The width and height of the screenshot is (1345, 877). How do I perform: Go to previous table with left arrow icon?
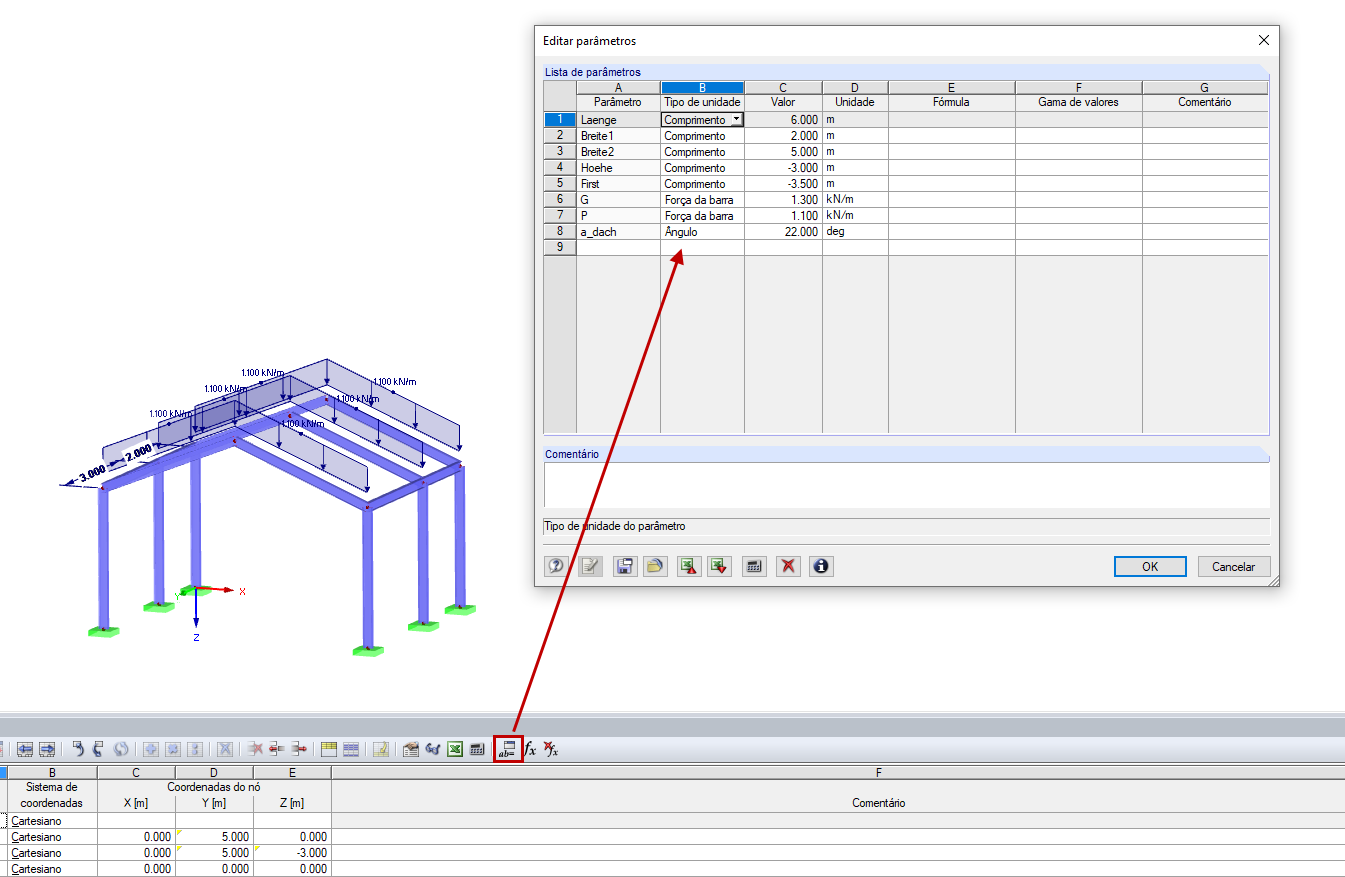click(x=25, y=748)
